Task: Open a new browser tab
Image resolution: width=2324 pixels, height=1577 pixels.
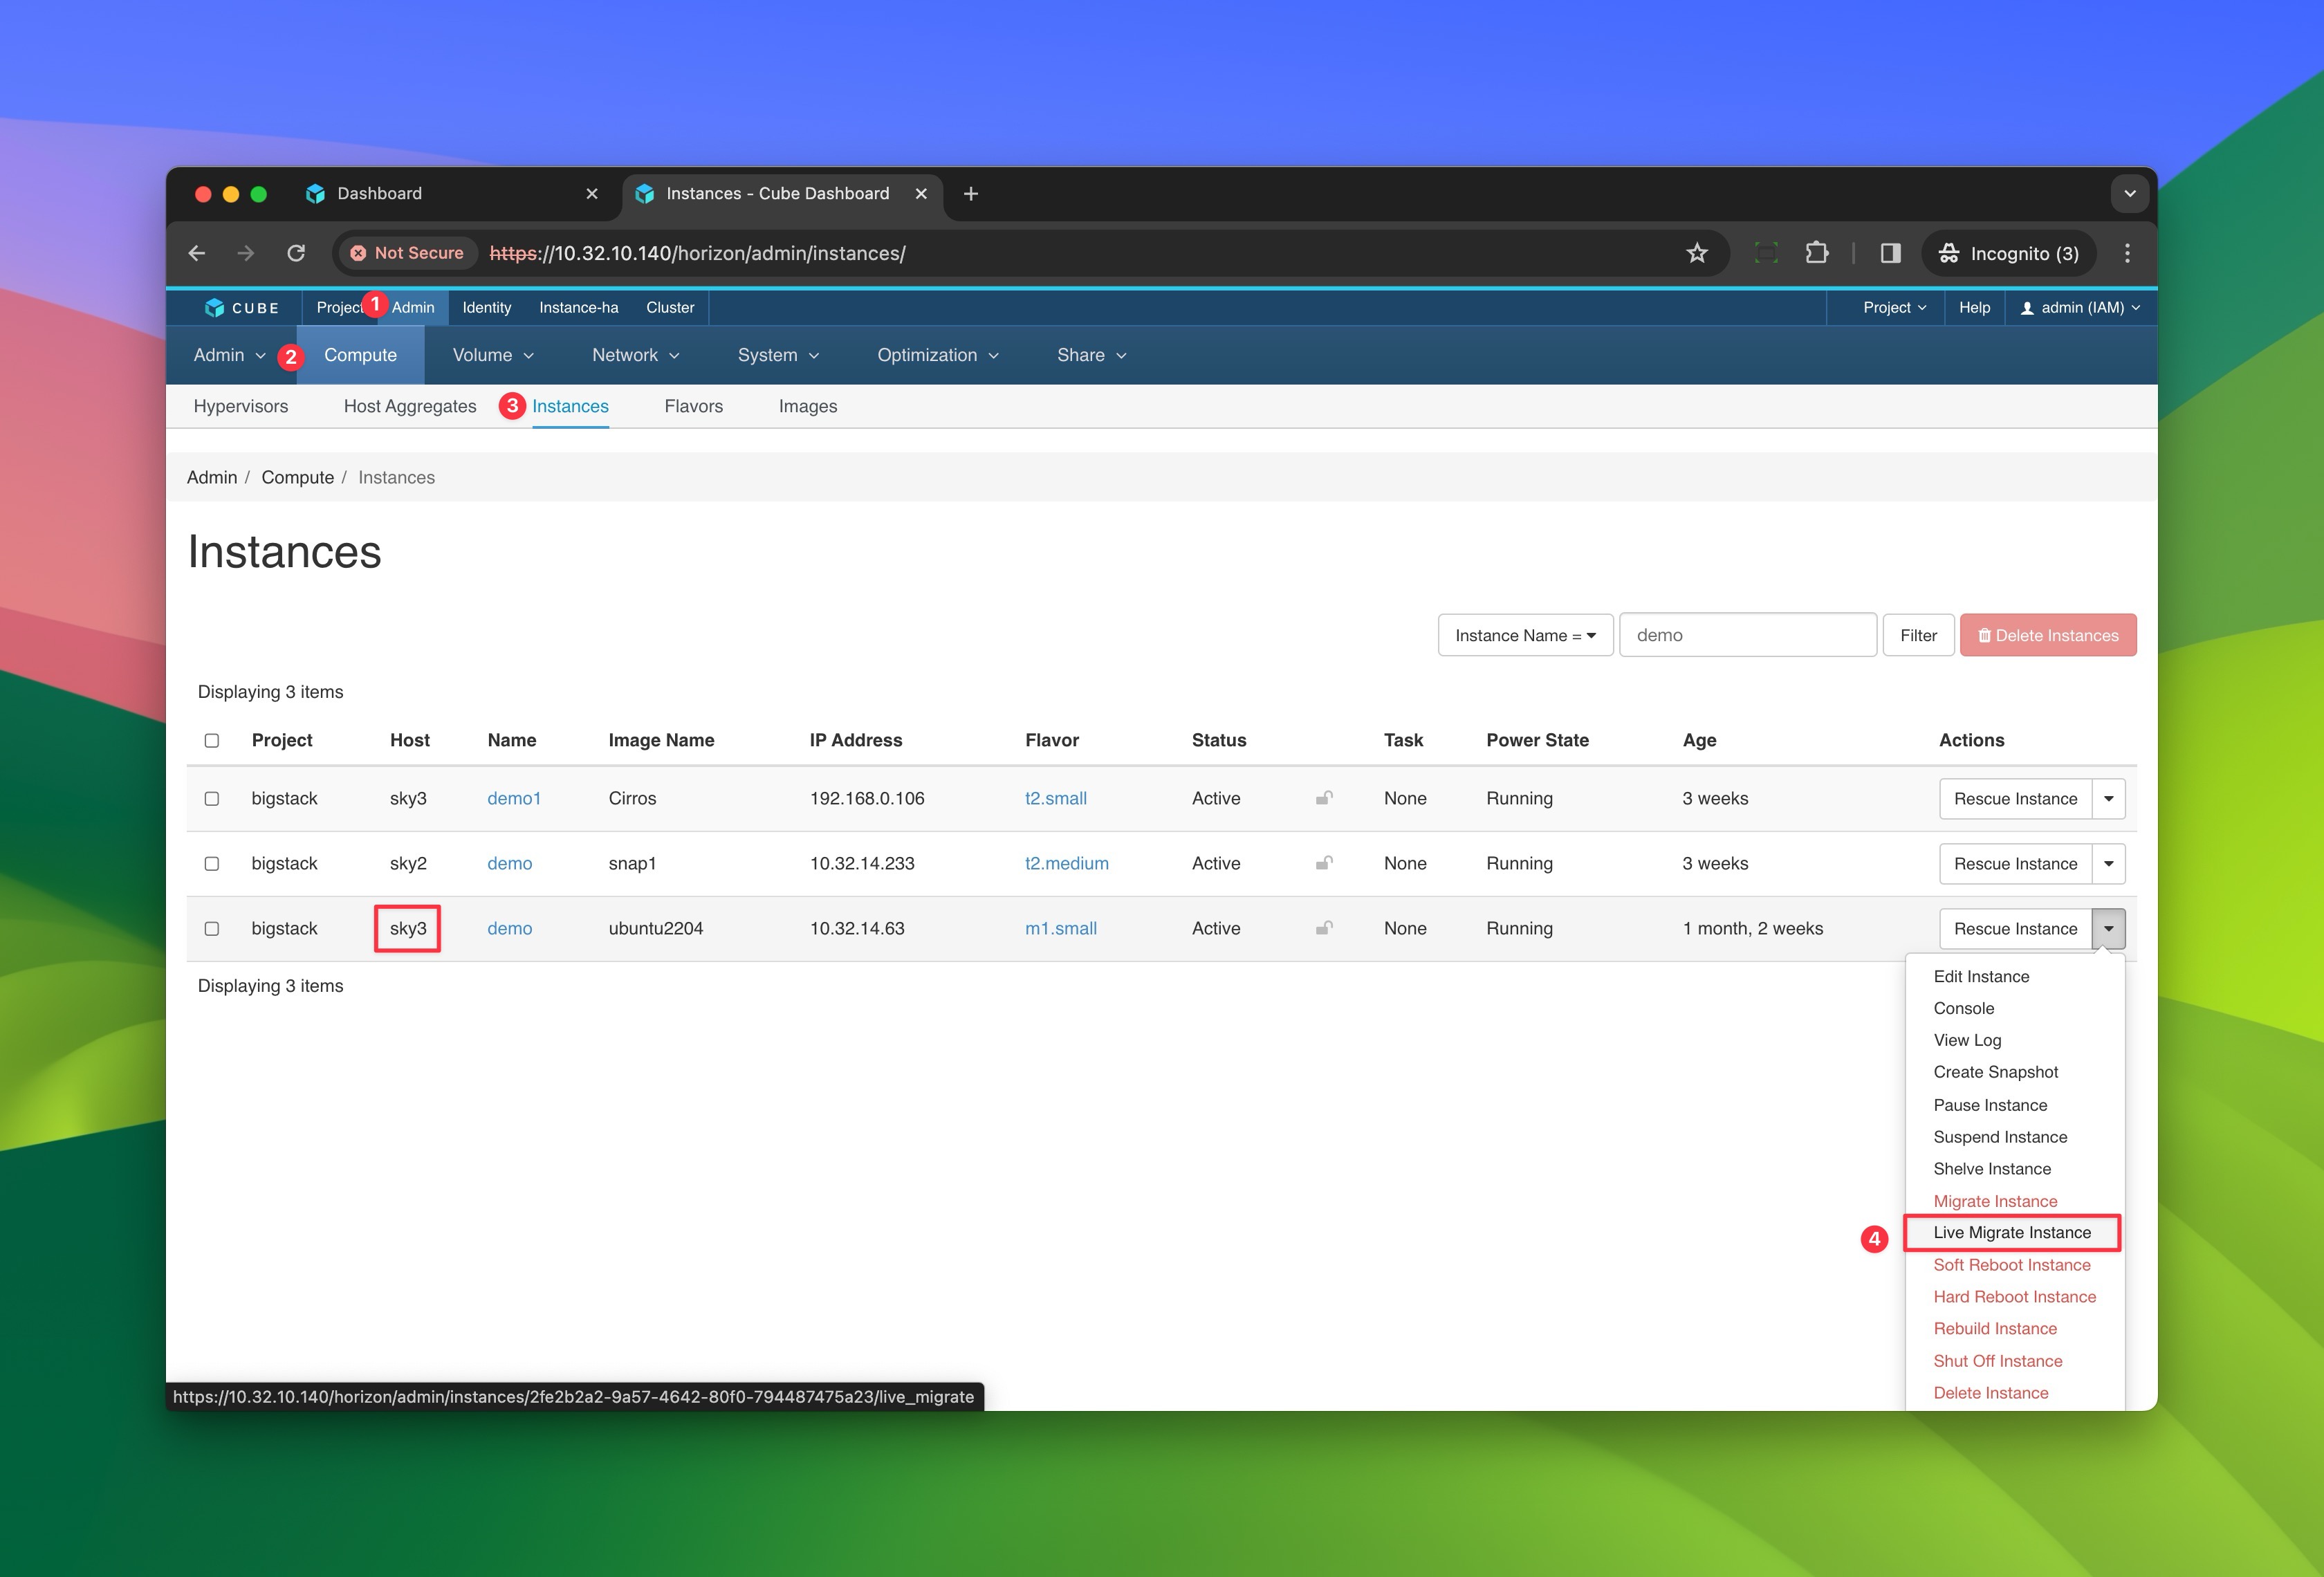Action: click(x=971, y=194)
